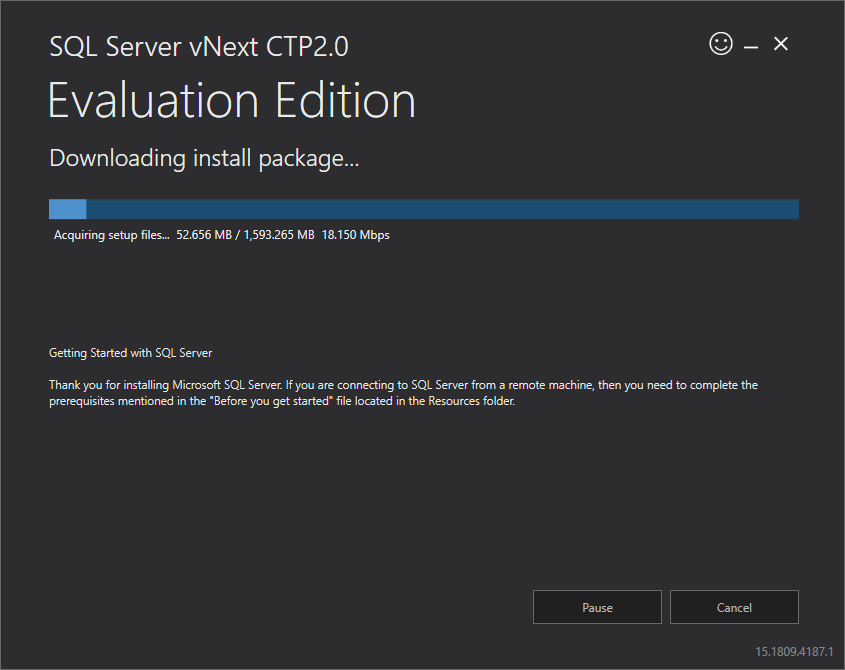Select the Downloading install package label
This screenshot has height=670, width=845.
pos(204,158)
